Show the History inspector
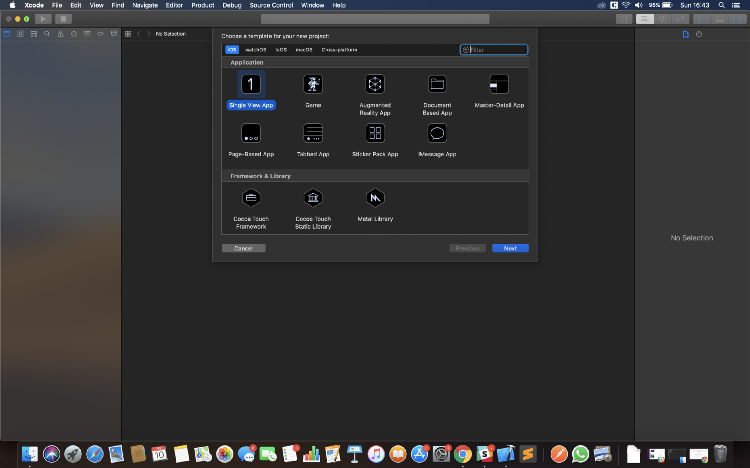750x468 pixels. coord(699,34)
